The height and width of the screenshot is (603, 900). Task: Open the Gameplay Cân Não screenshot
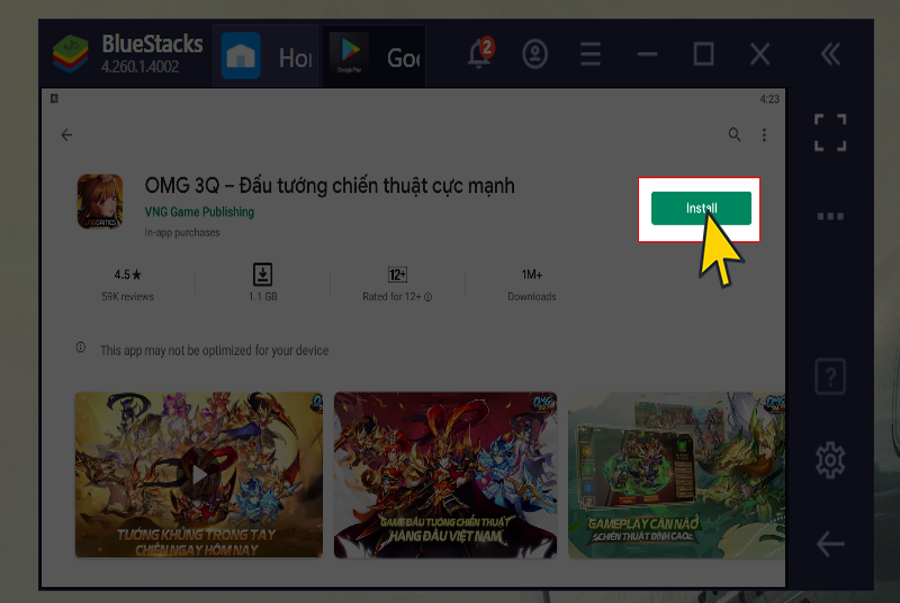pos(676,474)
